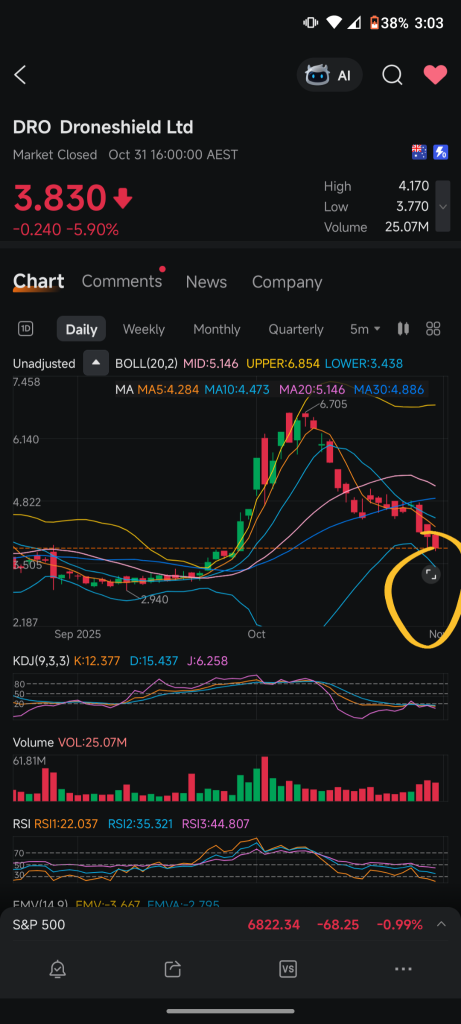Open the News tab

pyautogui.click(x=206, y=282)
